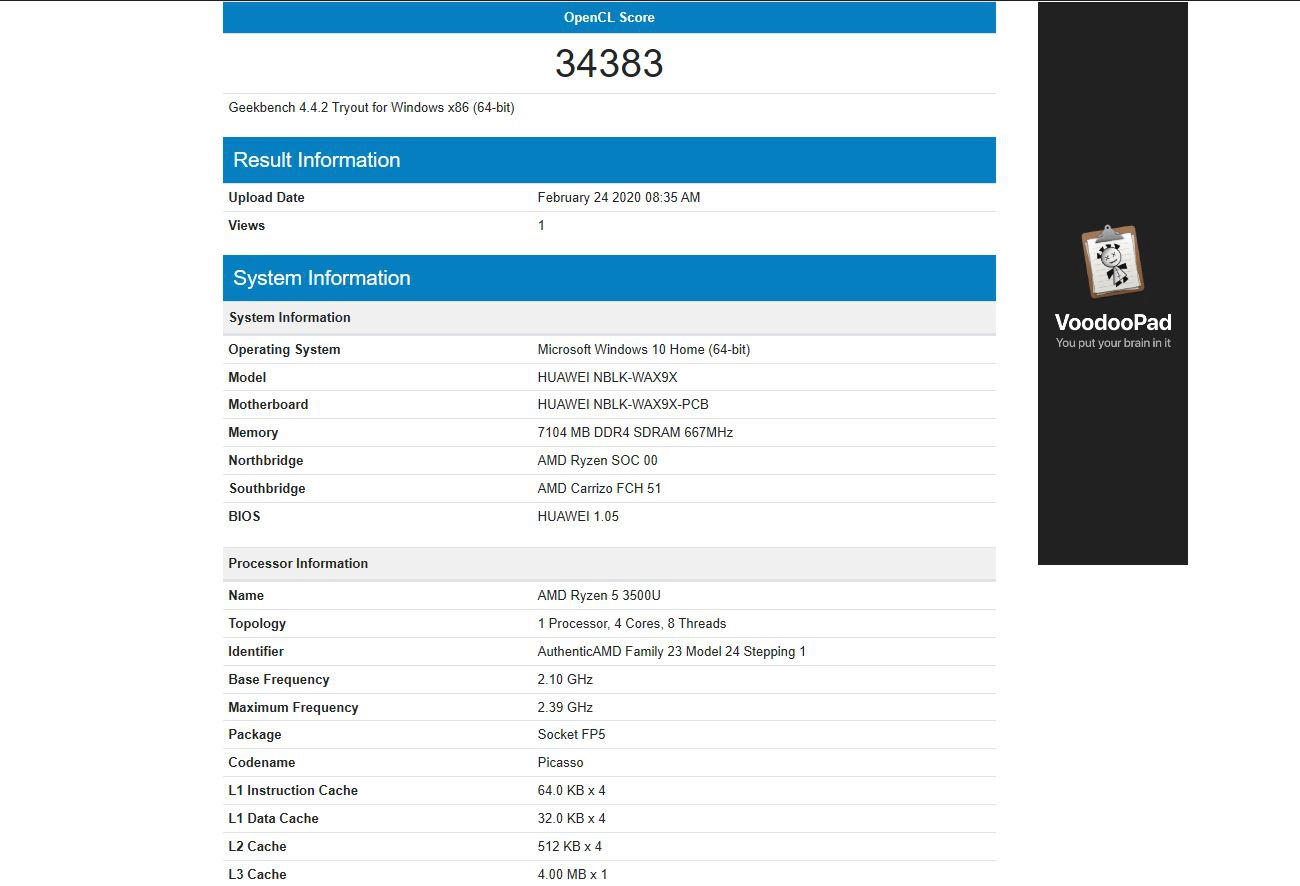Select L1 Instruction Cache value 64.0 KB x 4
Screen dimensions: 1300x886
572,790
